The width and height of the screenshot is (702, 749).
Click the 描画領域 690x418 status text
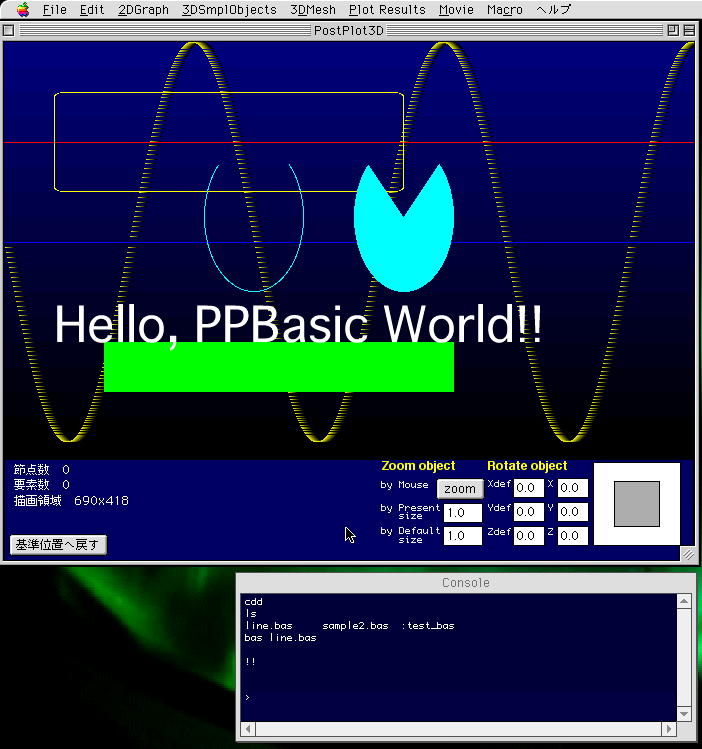pyautogui.click(x=71, y=501)
